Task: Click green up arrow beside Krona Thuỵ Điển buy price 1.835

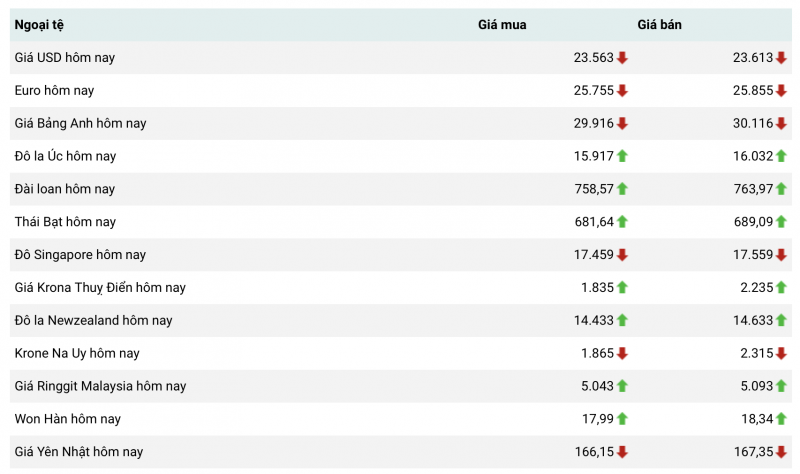Action: point(622,288)
